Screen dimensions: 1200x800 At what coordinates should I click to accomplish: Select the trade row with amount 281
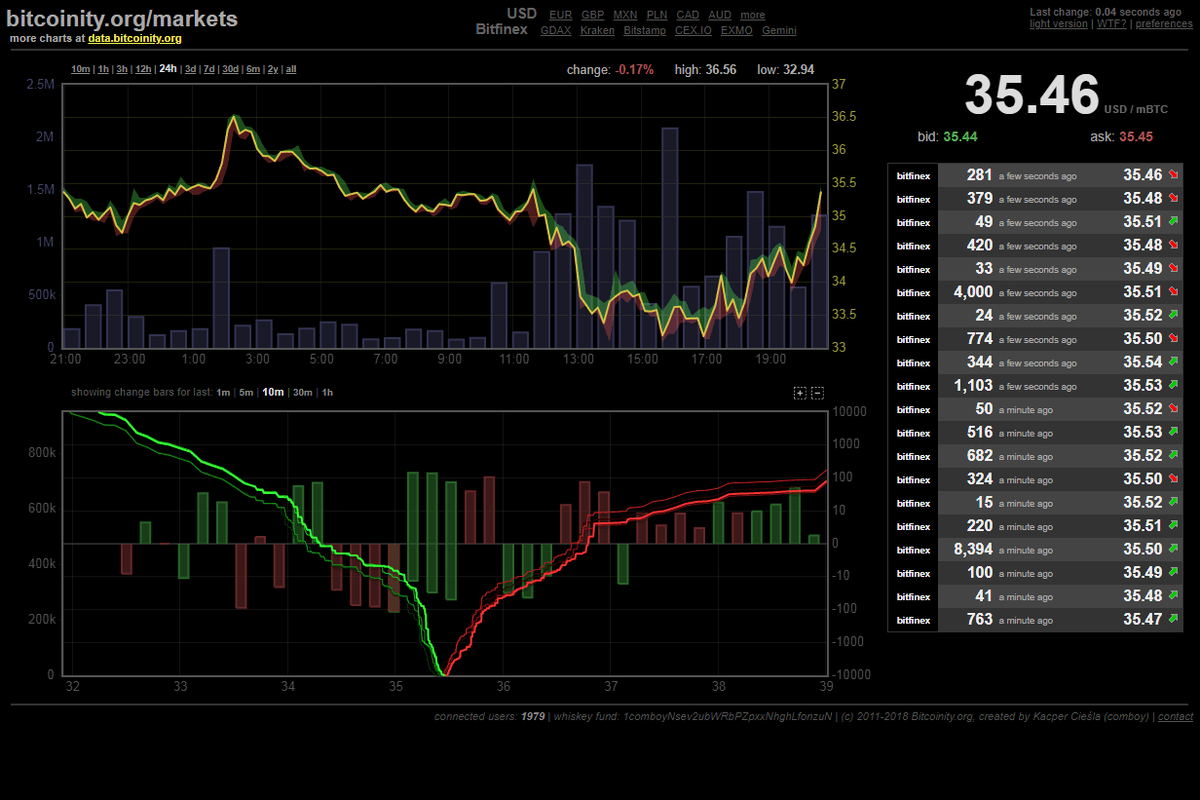coord(1035,175)
